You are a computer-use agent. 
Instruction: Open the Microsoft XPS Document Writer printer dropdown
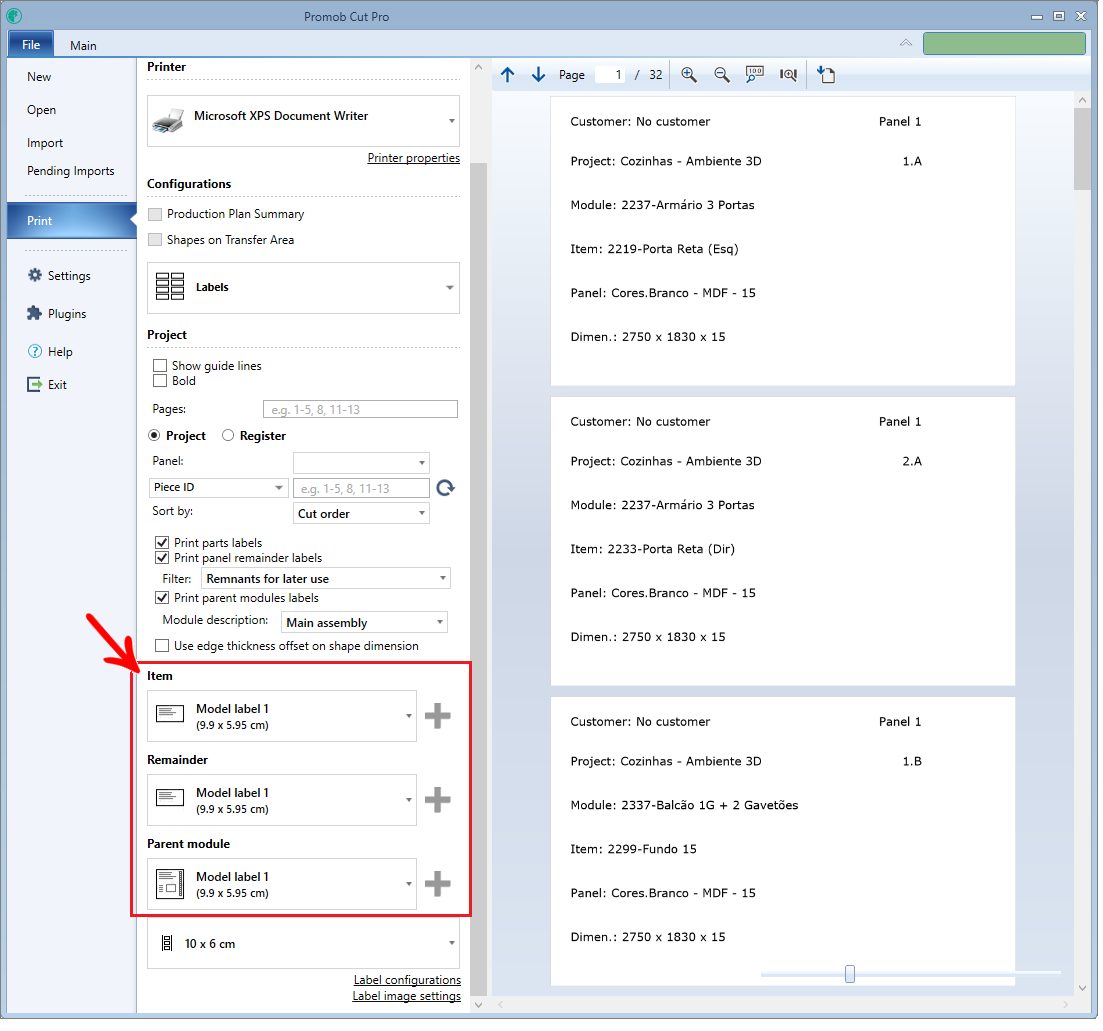pyautogui.click(x=303, y=121)
